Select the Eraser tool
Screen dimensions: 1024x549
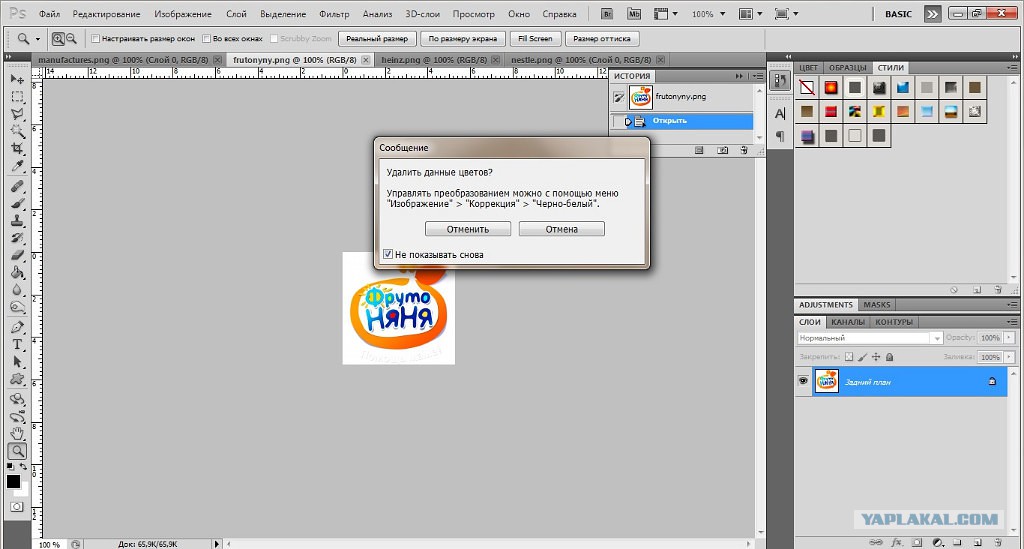[17, 255]
